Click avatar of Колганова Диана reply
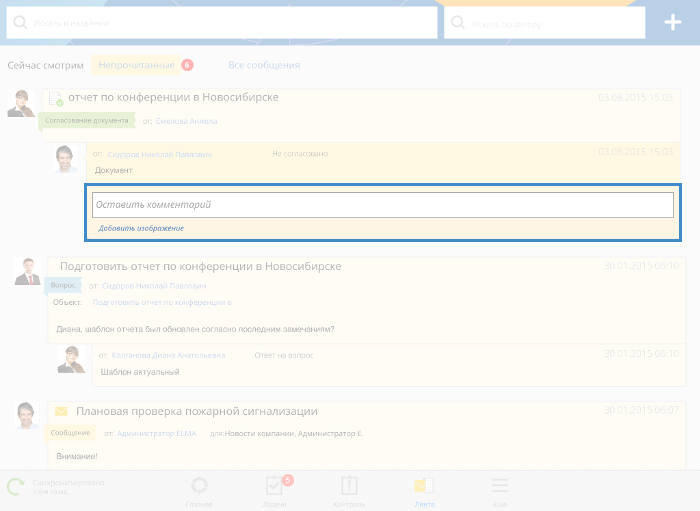The width and height of the screenshot is (700, 511). [x=71, y=359]
